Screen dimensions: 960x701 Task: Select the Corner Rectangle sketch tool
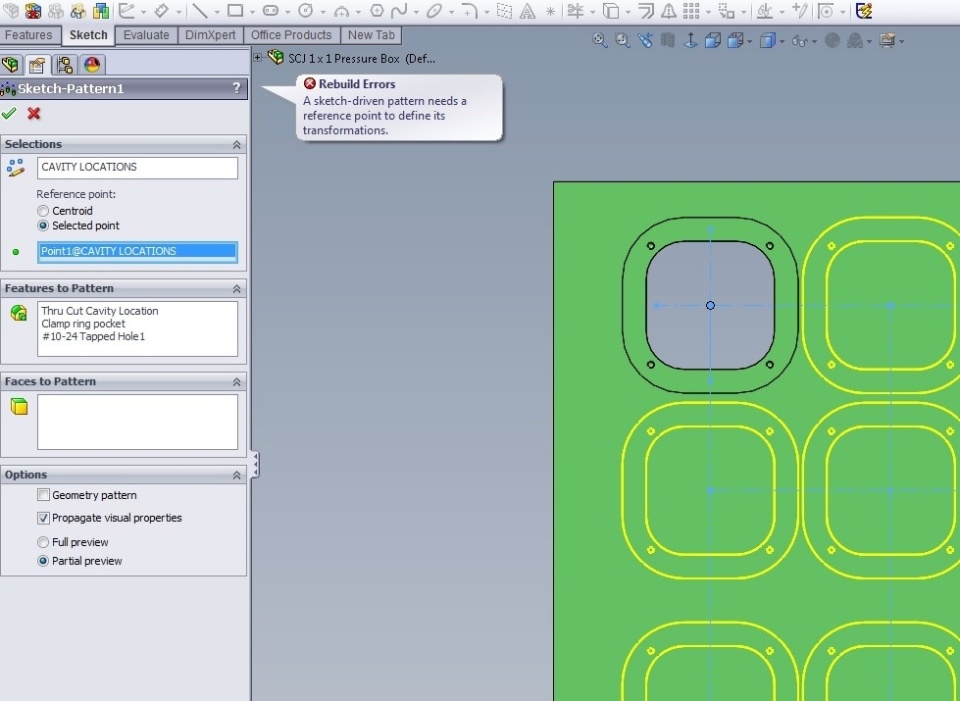point(235,10)
